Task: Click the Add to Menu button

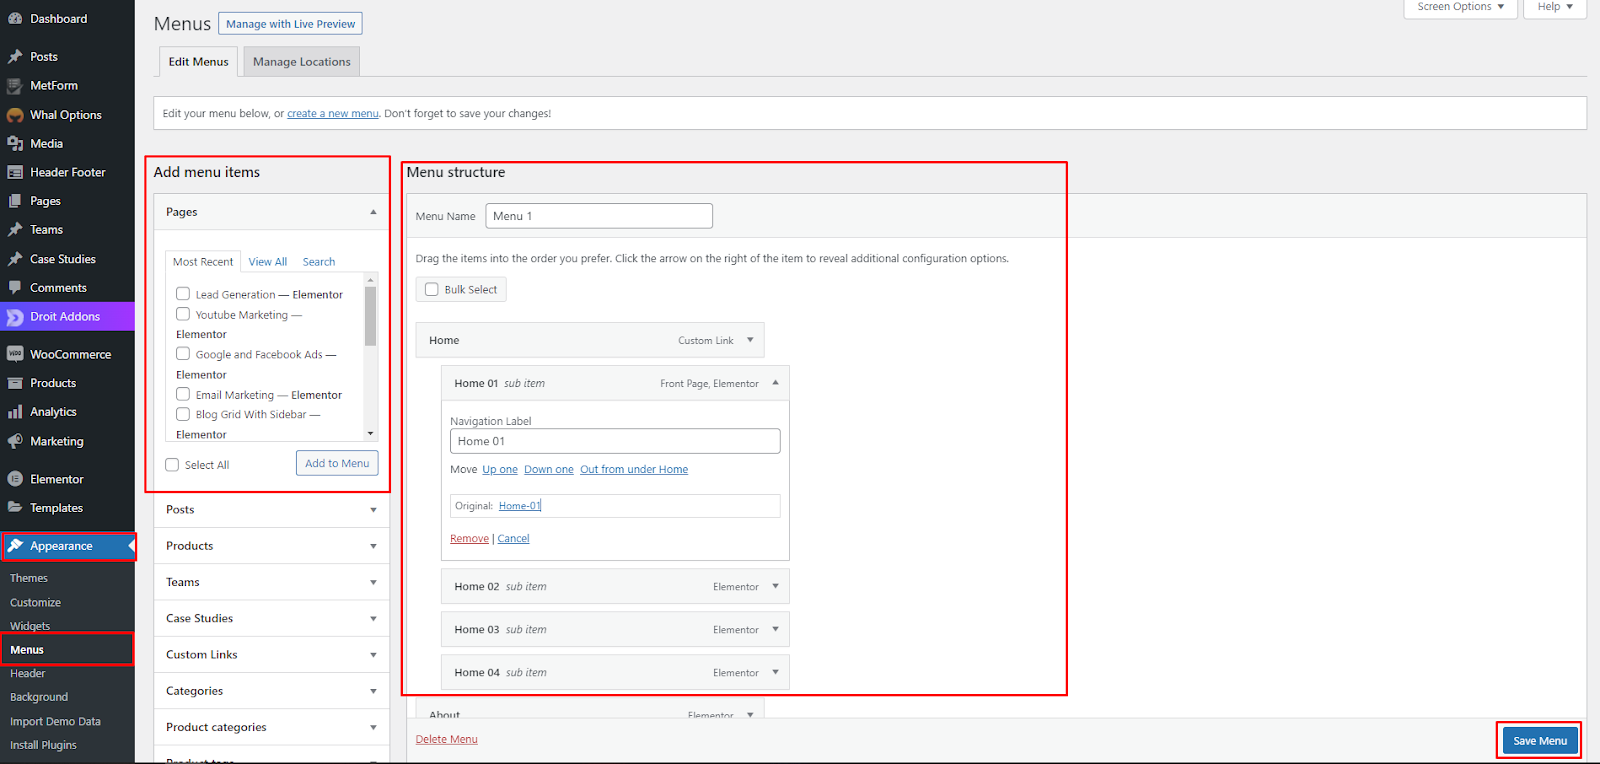Action: pos(337,463)
